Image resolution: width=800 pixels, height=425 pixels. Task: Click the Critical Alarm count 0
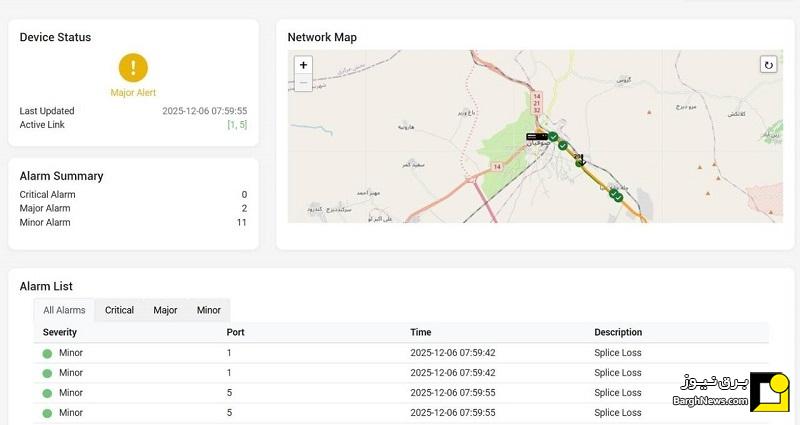pyautogui.click(x=244, y=194)
